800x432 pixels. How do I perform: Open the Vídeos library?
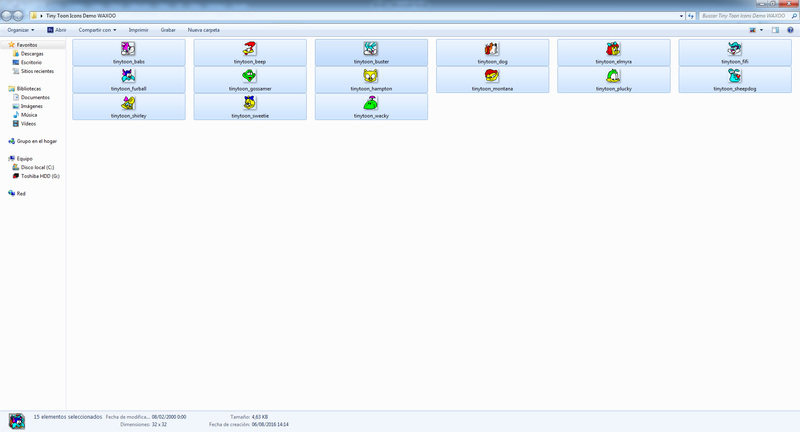click(x=28, y=123)
